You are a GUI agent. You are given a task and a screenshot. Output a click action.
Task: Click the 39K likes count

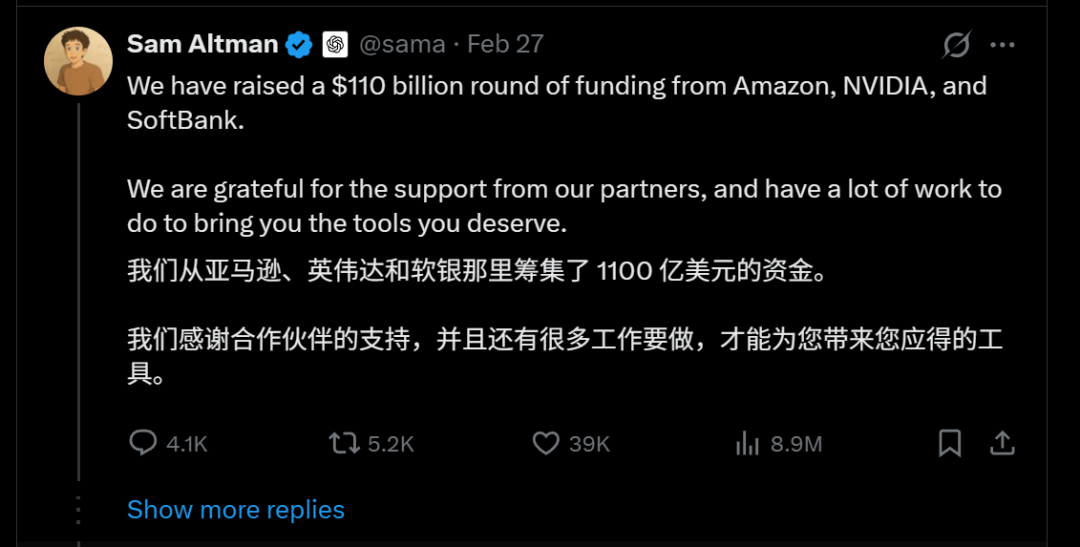589,444
